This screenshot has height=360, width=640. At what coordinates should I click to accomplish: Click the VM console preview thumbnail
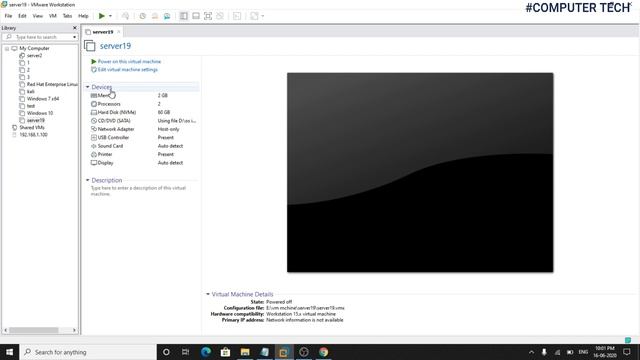(x=420, y=172)
